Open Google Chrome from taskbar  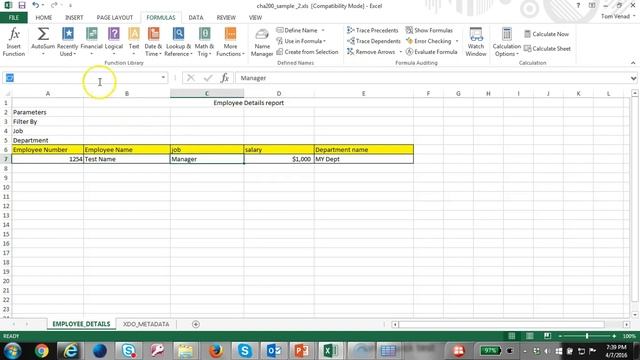(42, 351)
